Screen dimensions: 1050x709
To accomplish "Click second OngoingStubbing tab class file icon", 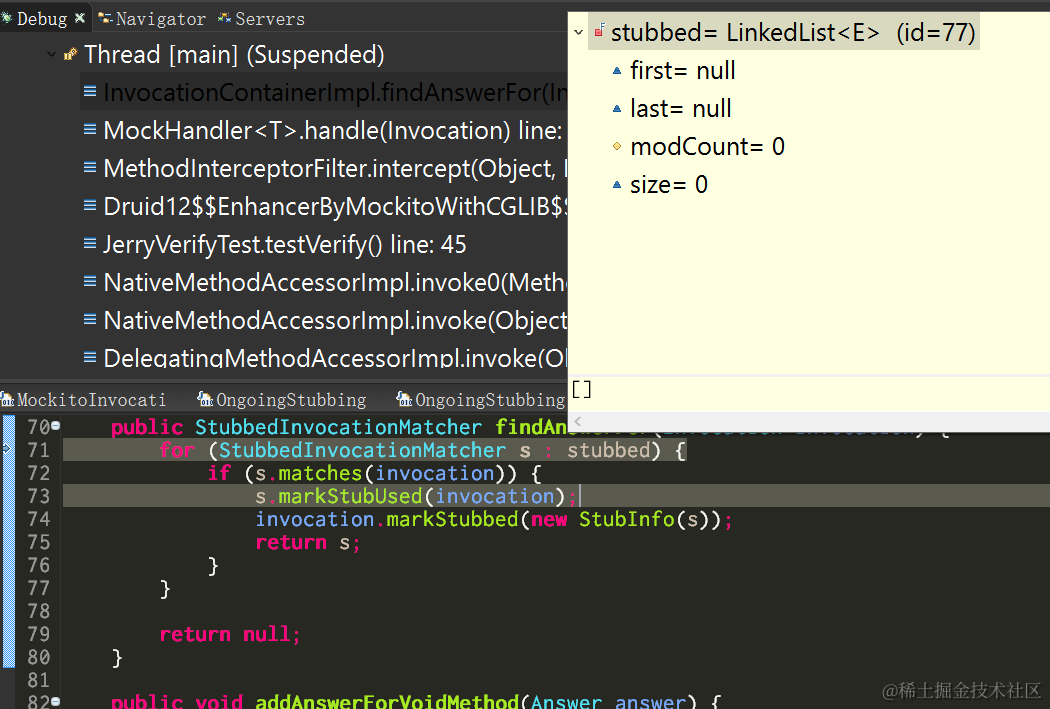I will 404,399.
